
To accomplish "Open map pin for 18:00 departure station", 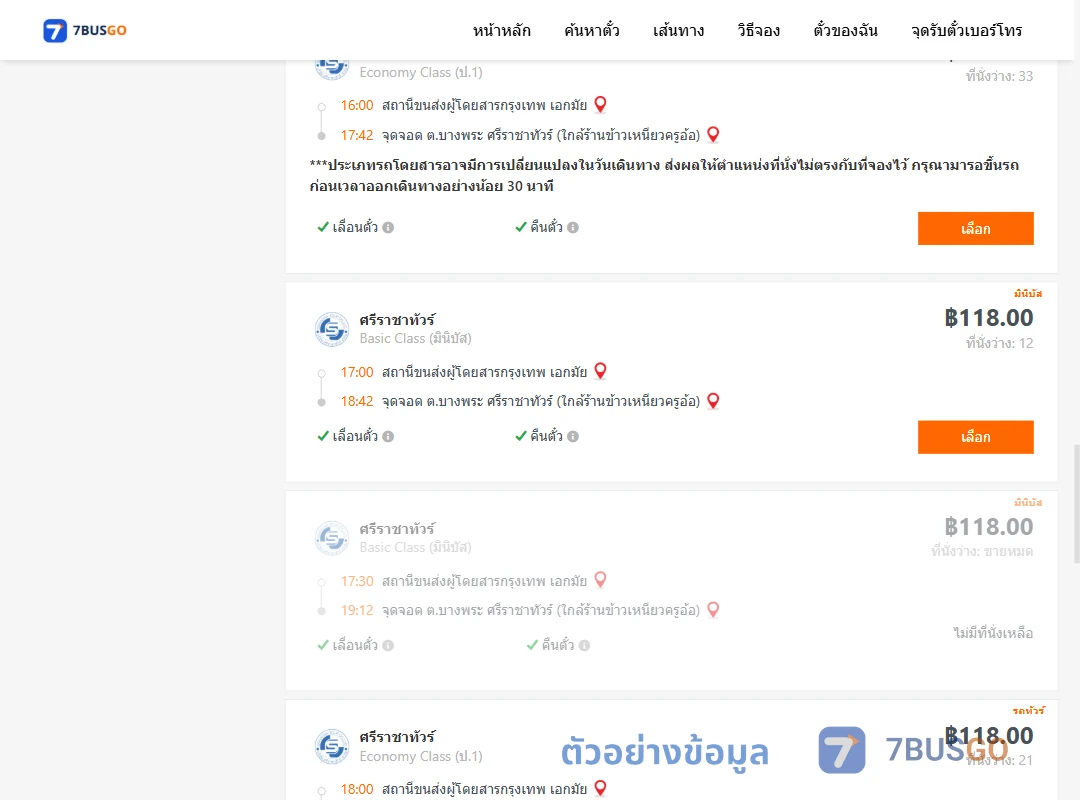I will pyautogui.click(x=601, y=788).
